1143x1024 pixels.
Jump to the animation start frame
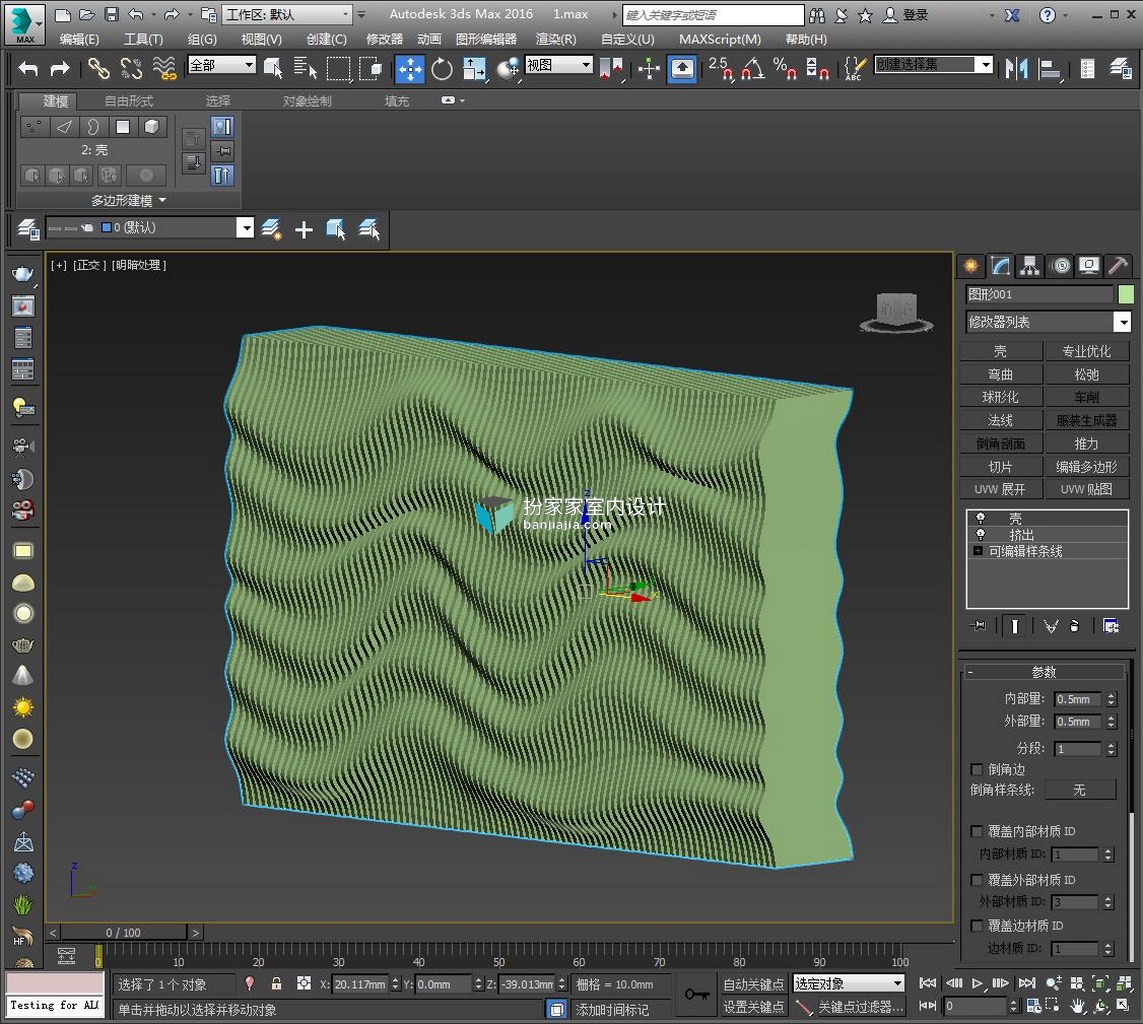click(927, 983)
